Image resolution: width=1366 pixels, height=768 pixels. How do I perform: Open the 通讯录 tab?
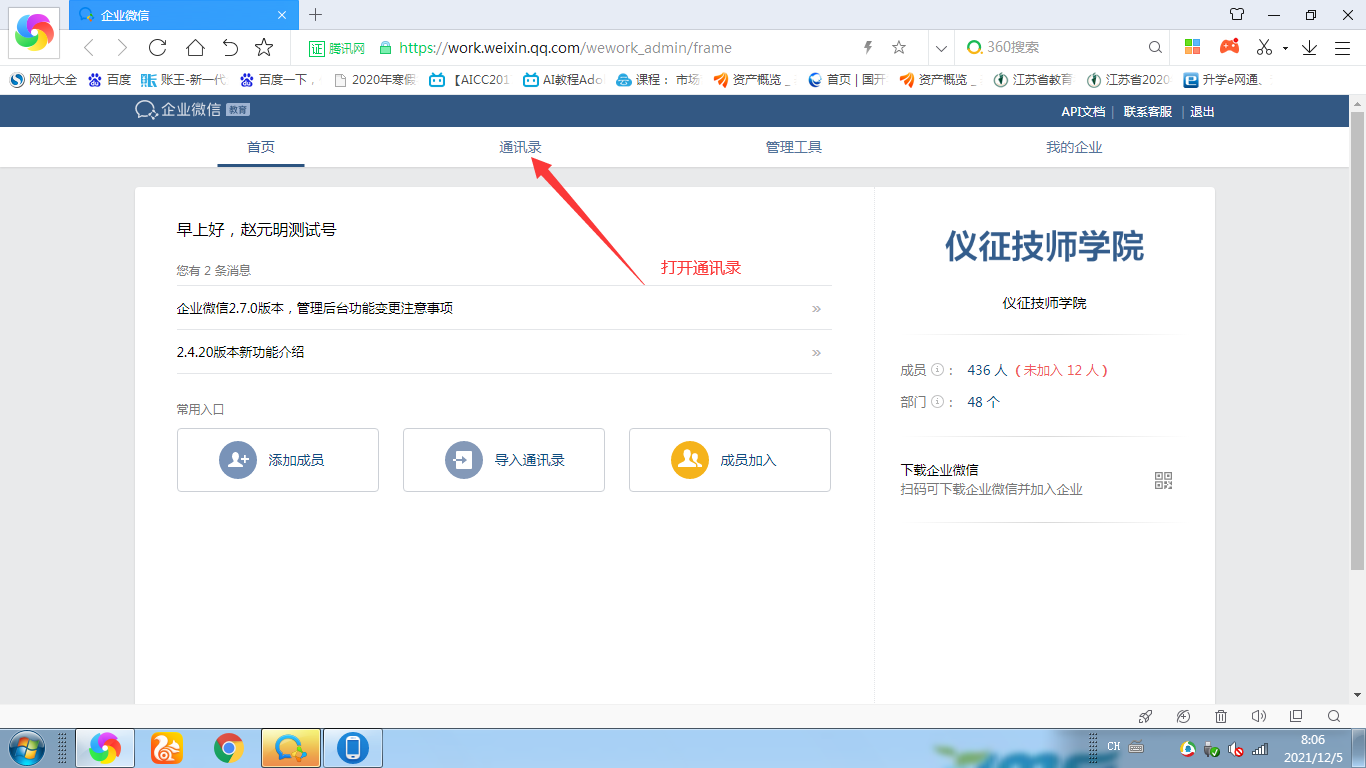tap(520, 147)
